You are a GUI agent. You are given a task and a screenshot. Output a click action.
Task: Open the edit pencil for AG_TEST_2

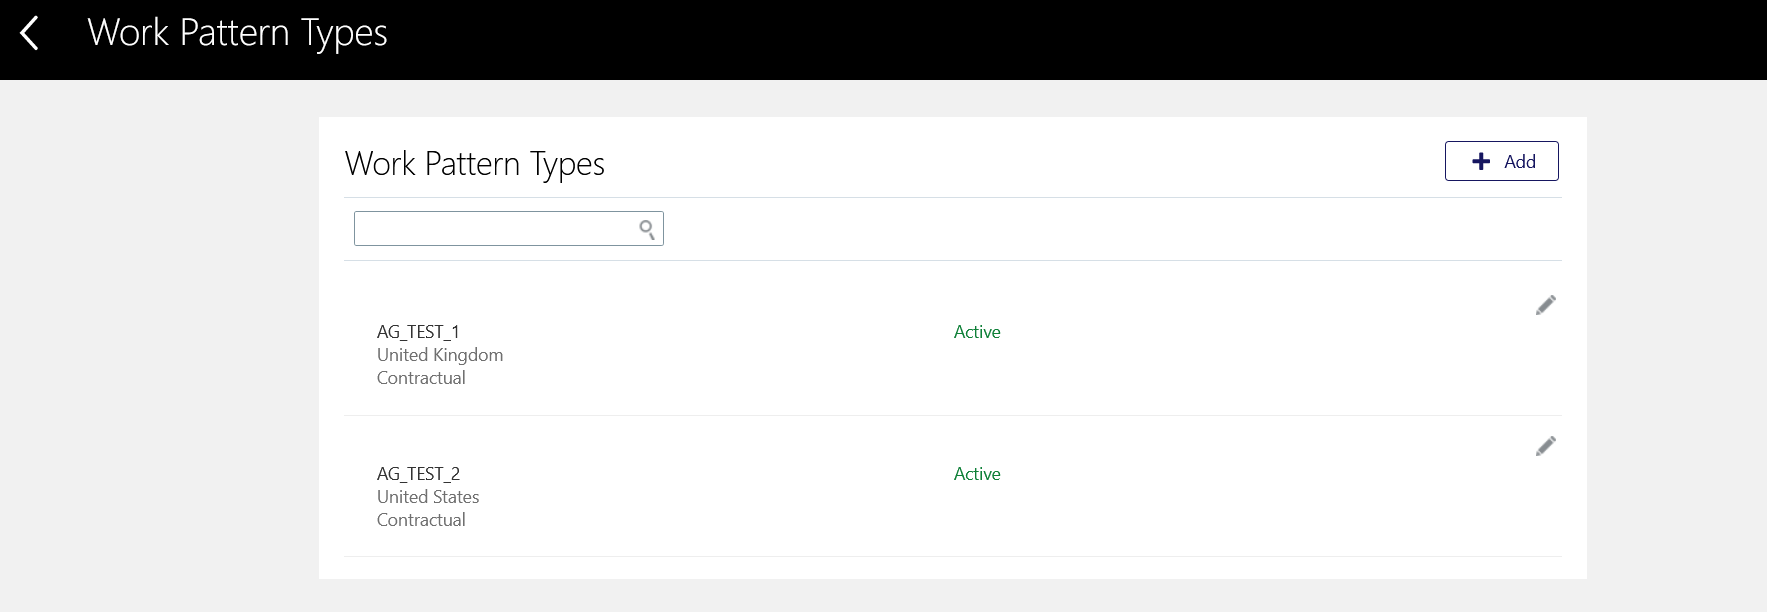click(1545, 445)
